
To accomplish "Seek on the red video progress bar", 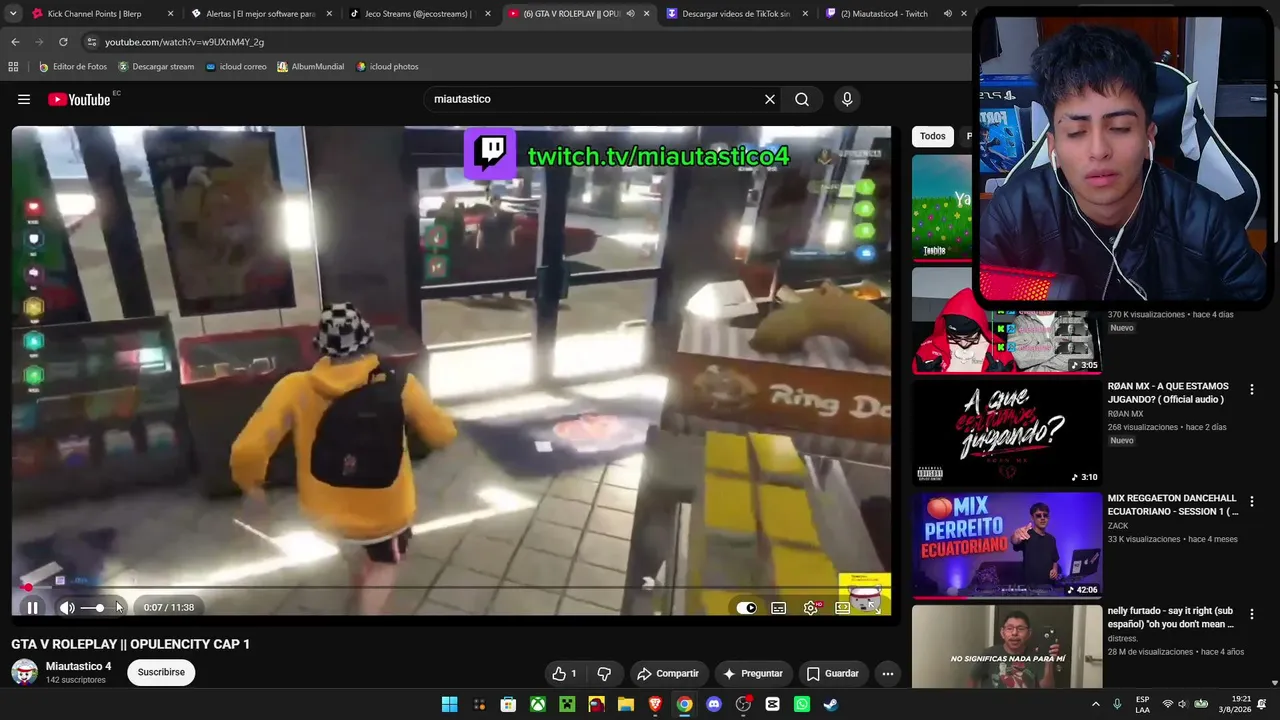I will [451, 587].
